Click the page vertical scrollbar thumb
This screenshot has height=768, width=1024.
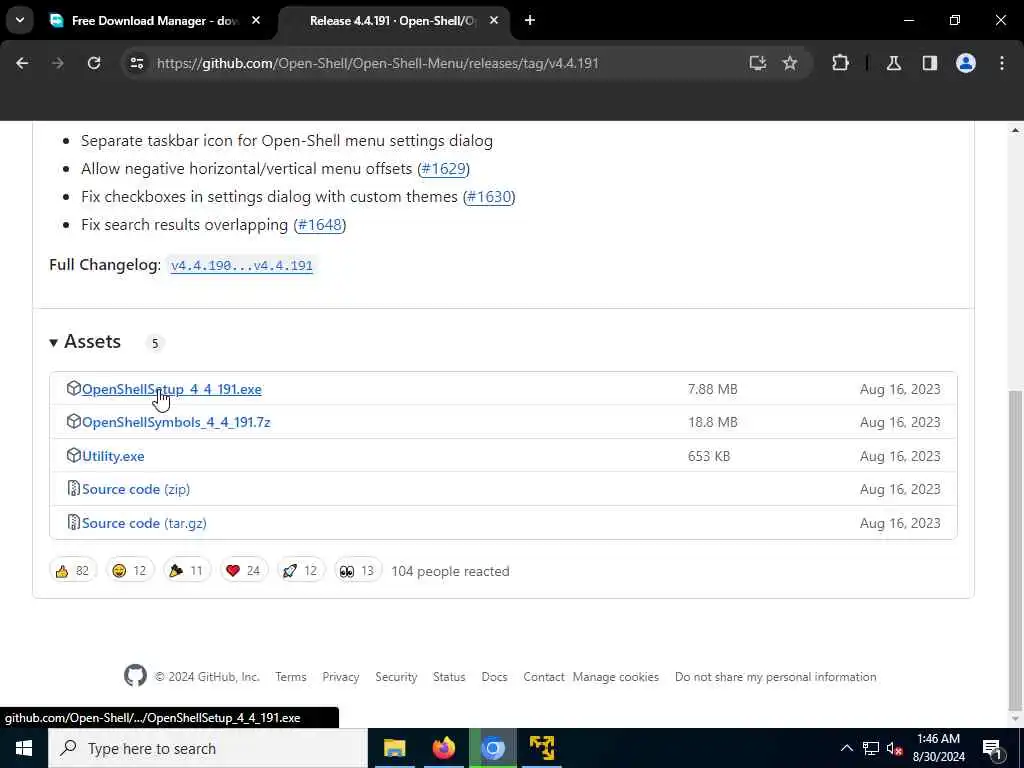tap(1015, 550)
